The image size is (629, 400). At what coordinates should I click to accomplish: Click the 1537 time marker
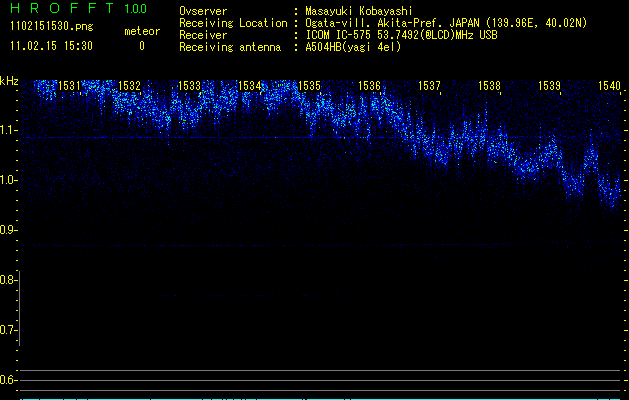coord(429,87)
